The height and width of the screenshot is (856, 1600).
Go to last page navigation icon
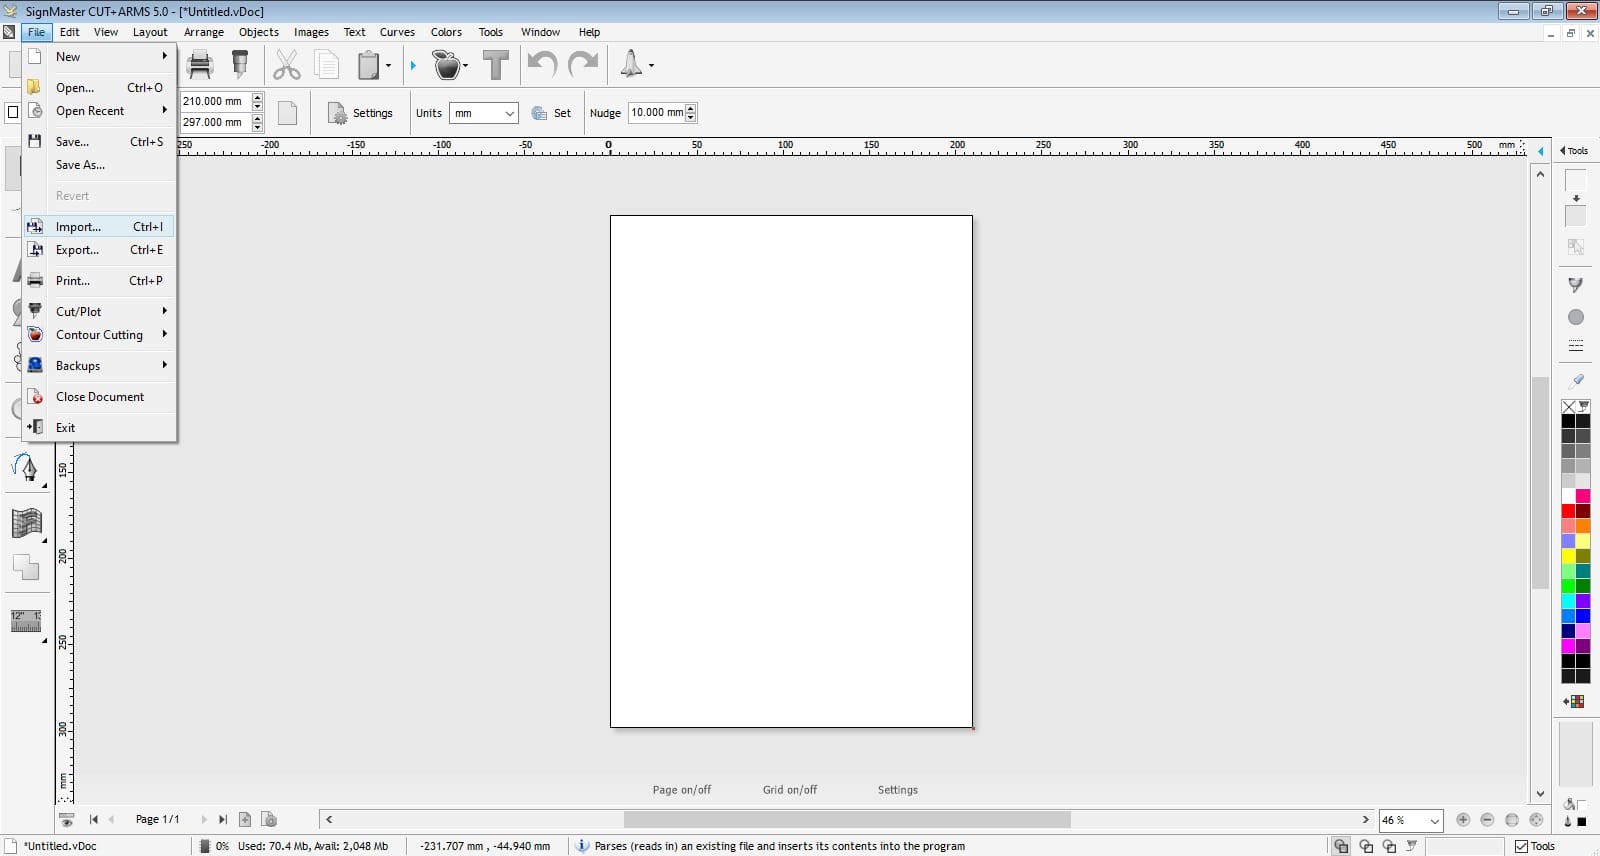tap(223, 819)
